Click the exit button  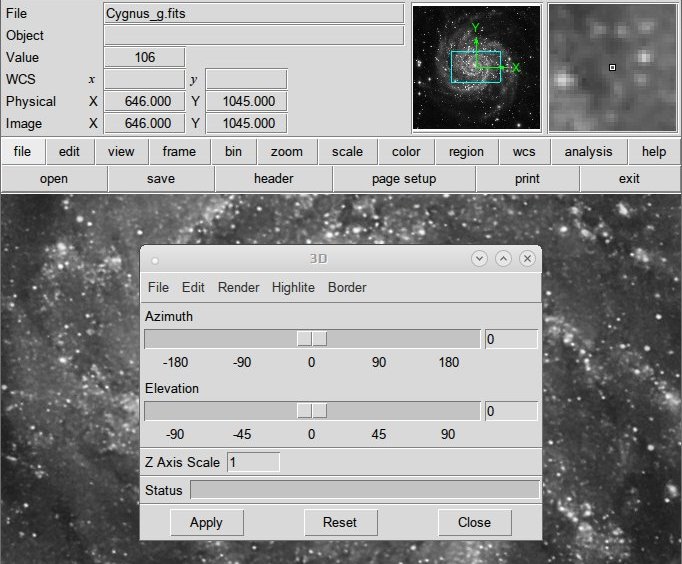(x=629, y=179)
